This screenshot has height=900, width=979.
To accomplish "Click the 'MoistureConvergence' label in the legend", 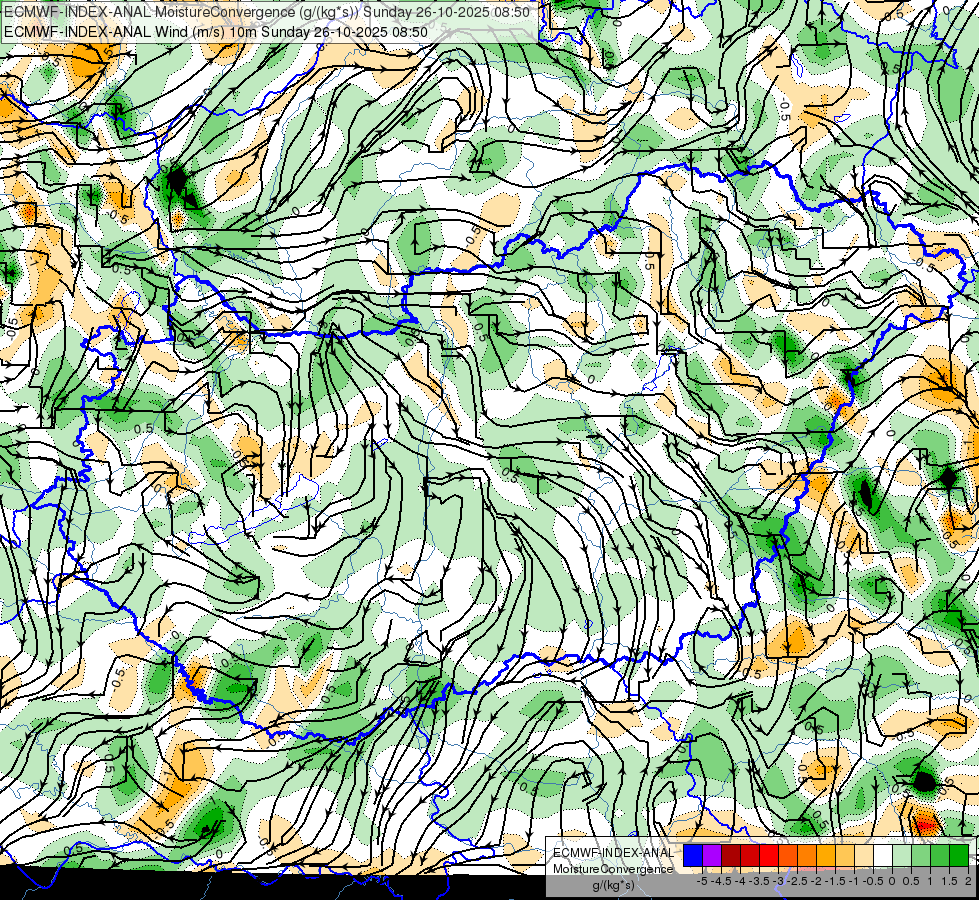I will pyautogui.click(x=613, y=869).
